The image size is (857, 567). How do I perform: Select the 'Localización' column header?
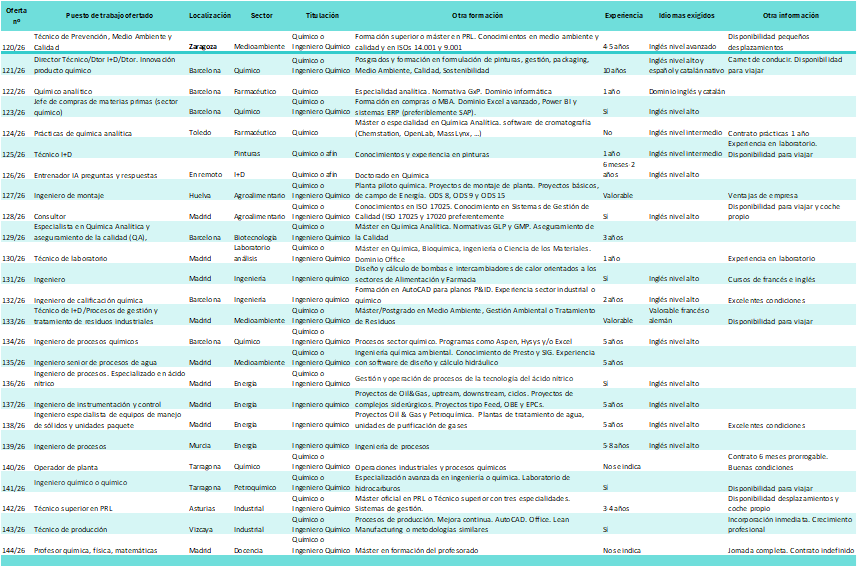(x=210, y=16)
